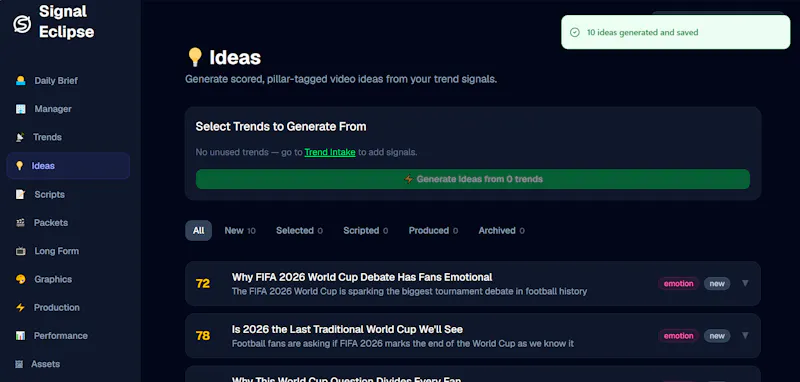The height and width of the screenshot is (382, 800).
Task: Click new badge on Last Traditional idea
Action: coord(717,336)
